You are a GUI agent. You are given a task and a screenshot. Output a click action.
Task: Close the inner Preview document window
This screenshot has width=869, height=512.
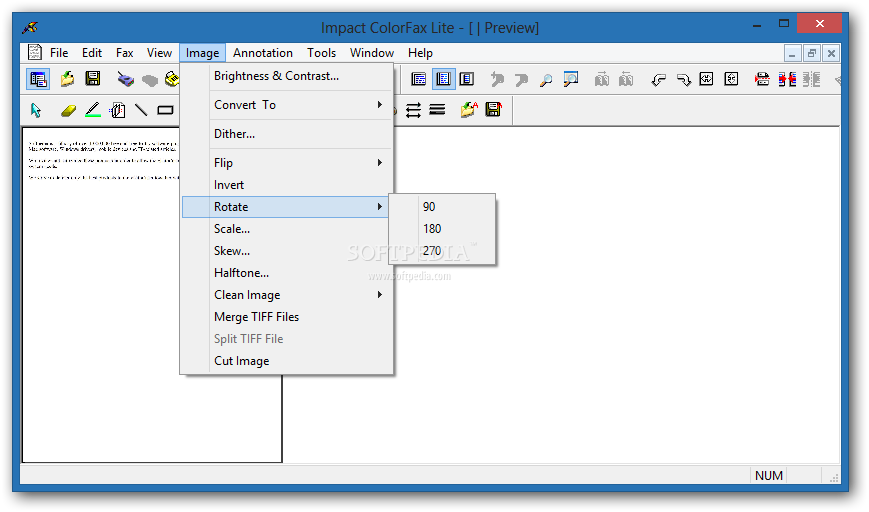tap(831, 53)
